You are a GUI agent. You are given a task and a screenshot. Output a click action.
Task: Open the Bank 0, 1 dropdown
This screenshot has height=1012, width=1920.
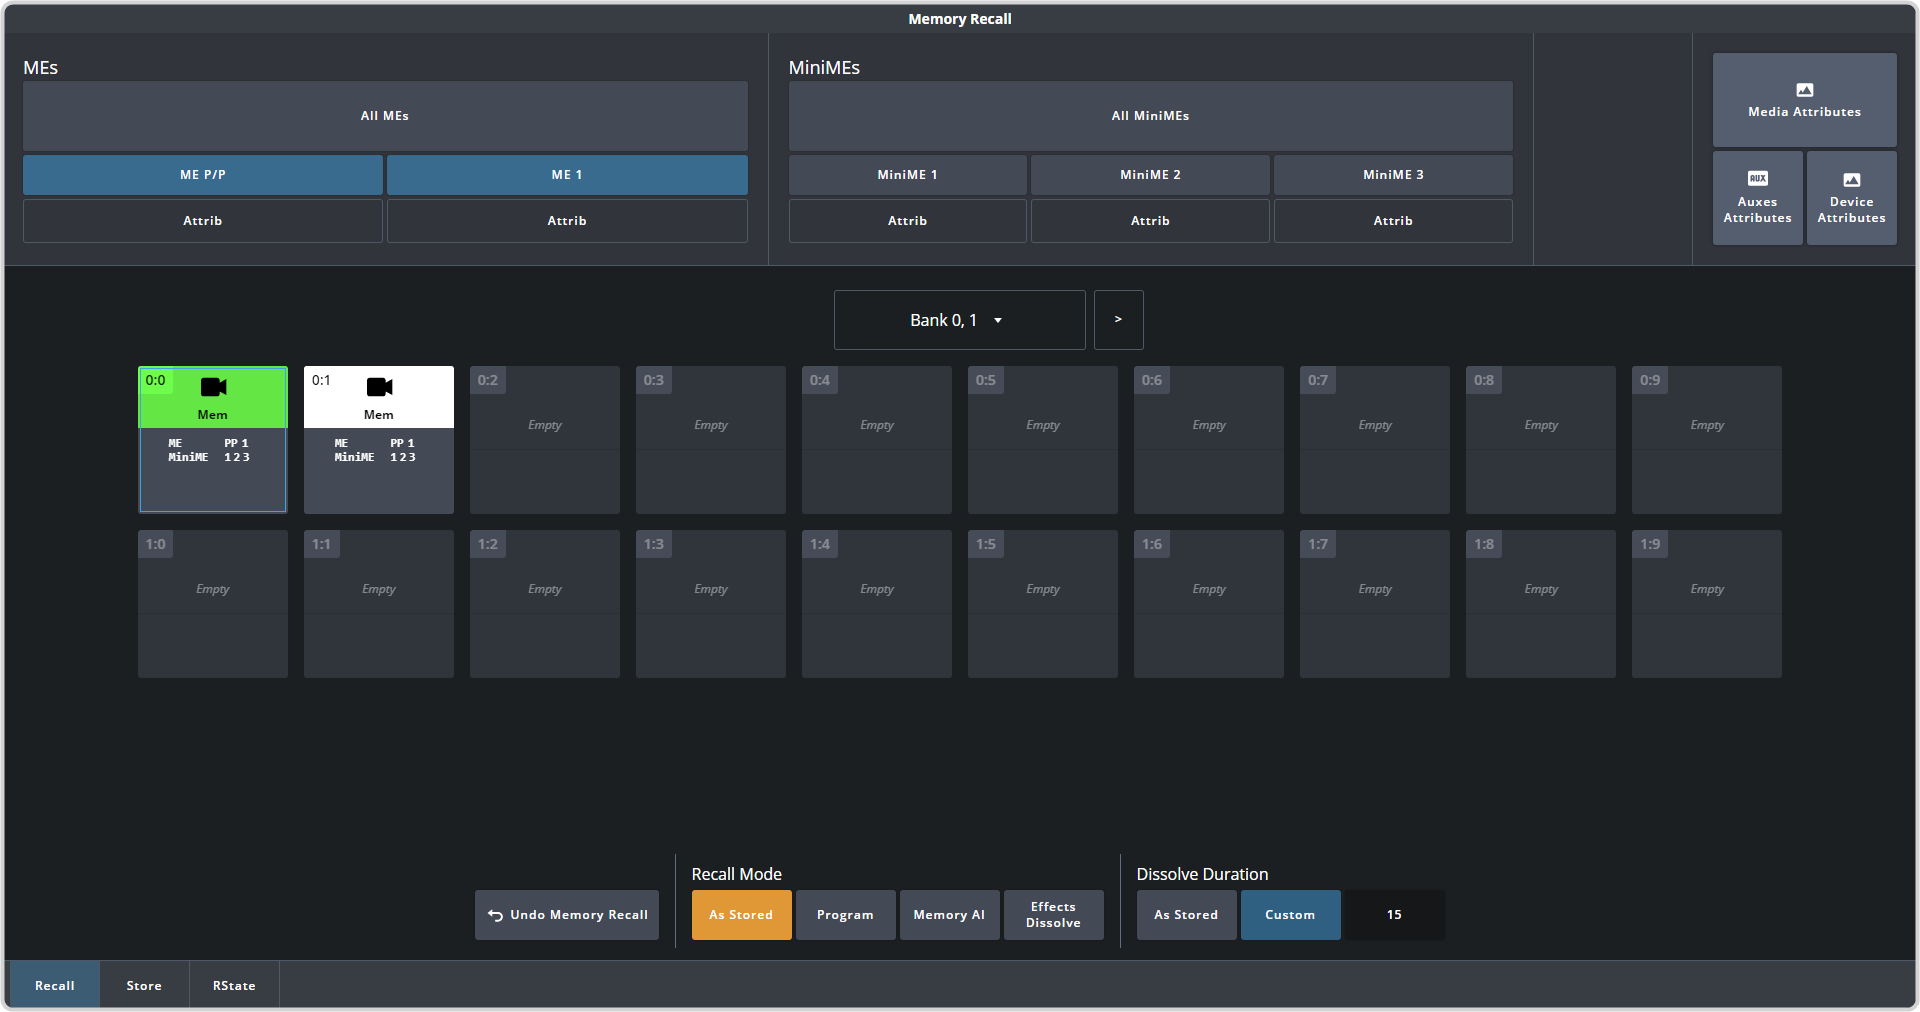pos(959,320)
